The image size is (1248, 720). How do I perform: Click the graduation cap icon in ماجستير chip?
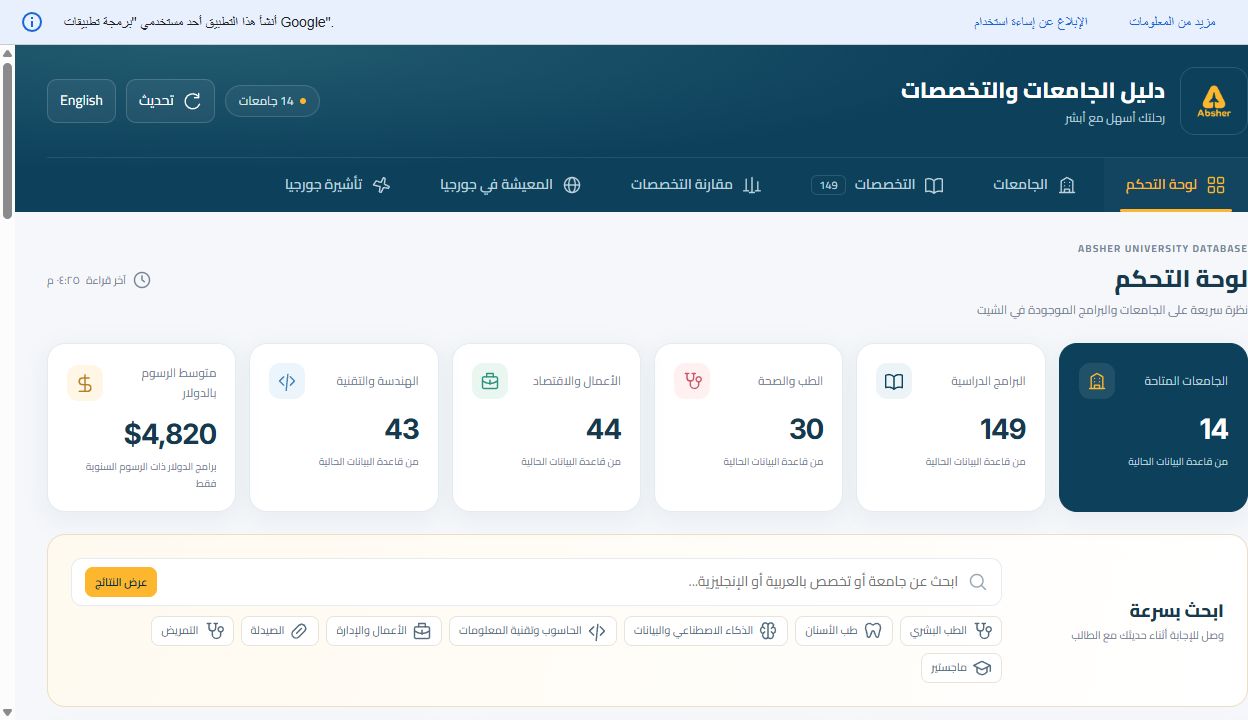(x=982, y=668)
